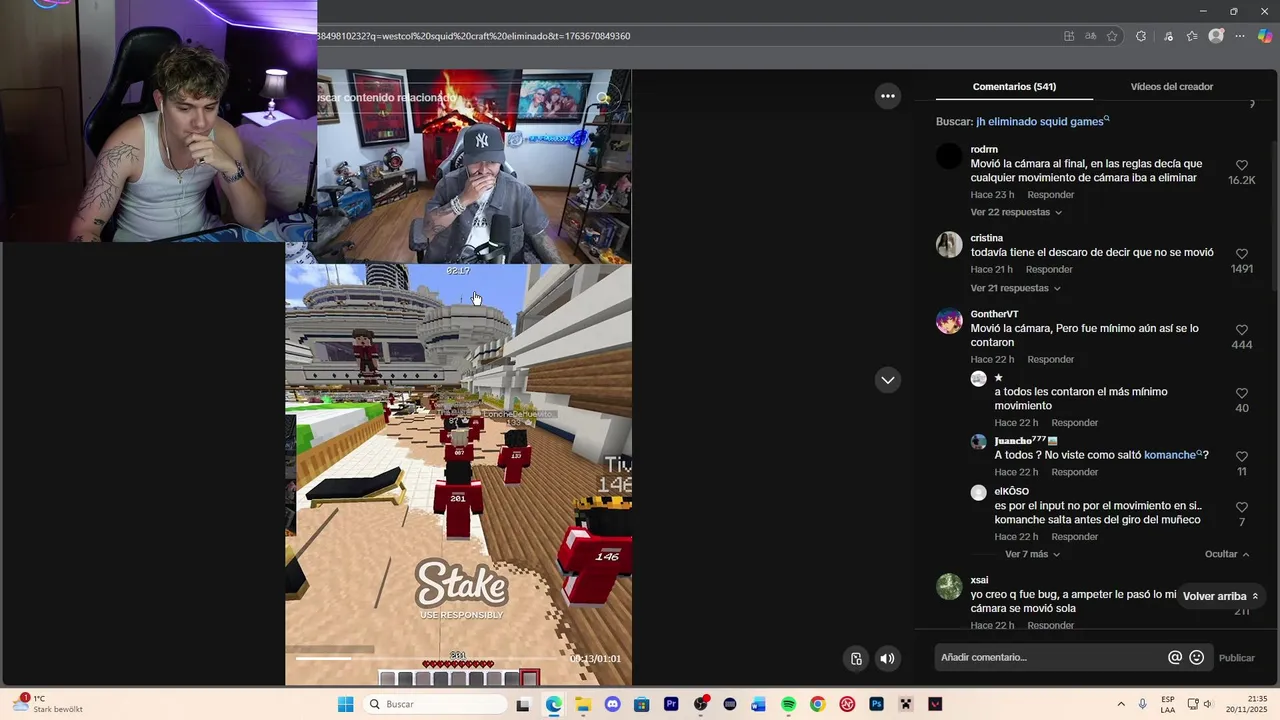This screenshot has height=720, width=1280.
Task: Show hidden icons chevron in system tray
Action: 1120,704
